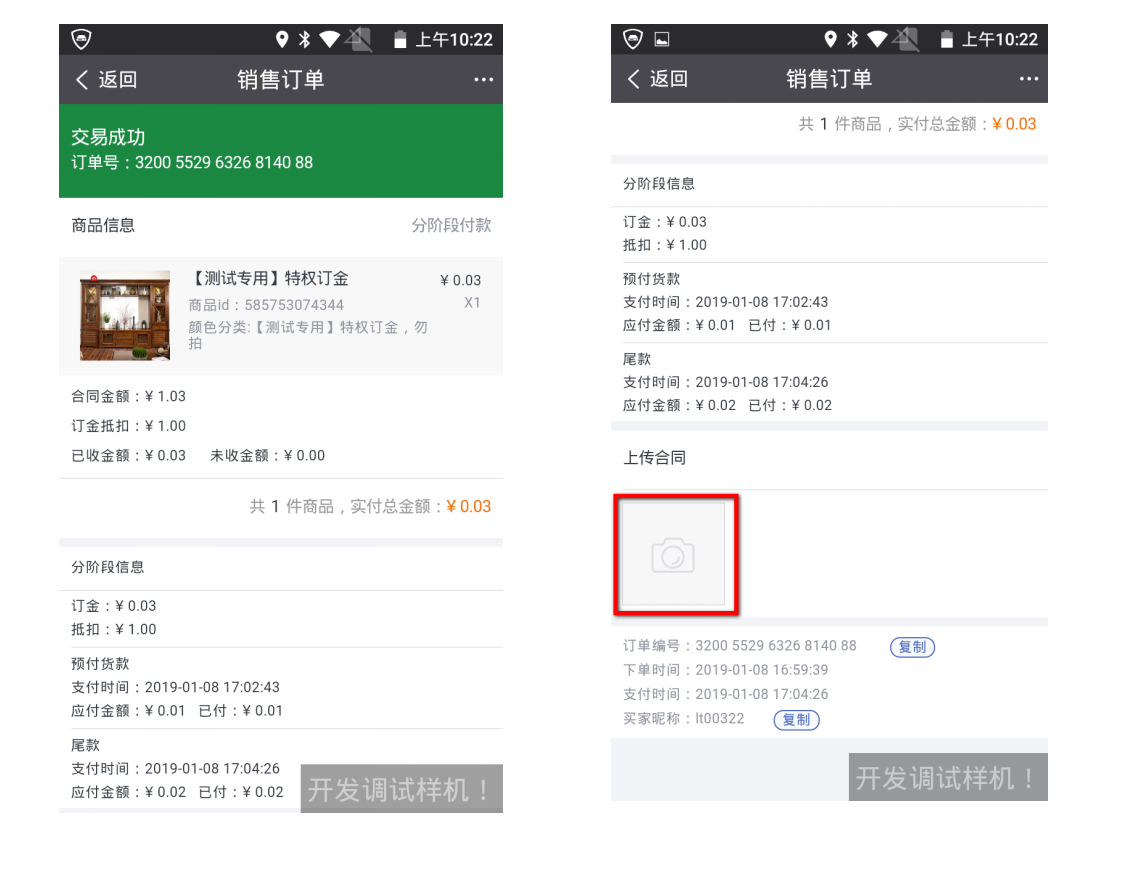Tap shield icon in left status bar

(x=81, y=39)
